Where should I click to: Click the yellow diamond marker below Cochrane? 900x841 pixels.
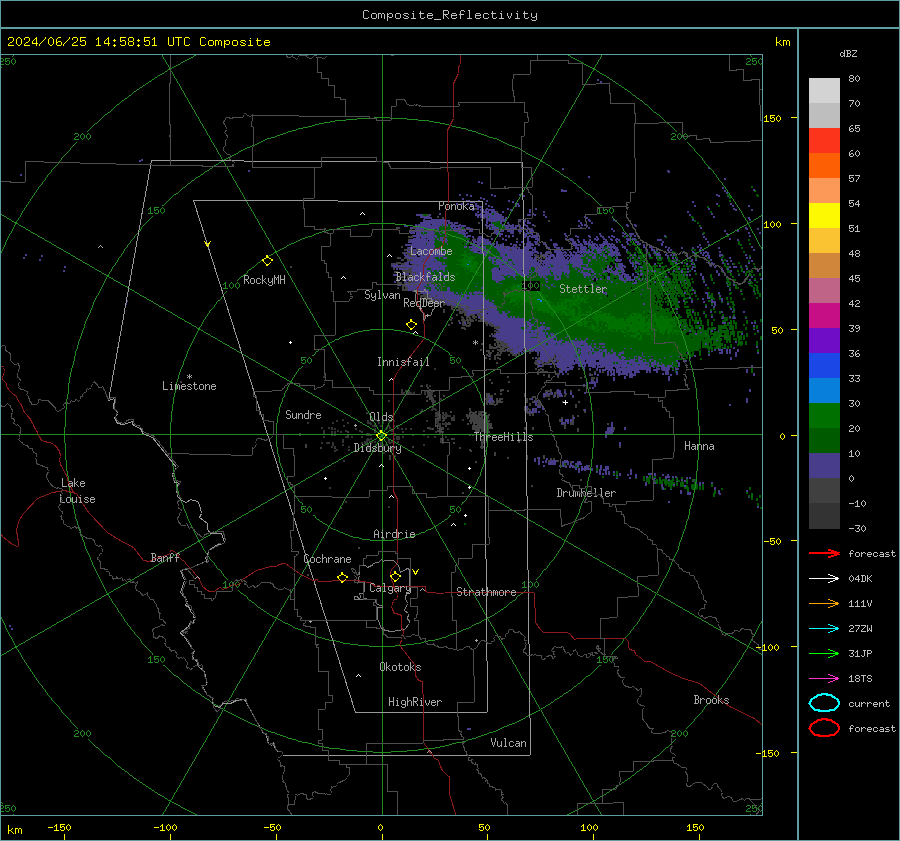(x=343, y=577)
